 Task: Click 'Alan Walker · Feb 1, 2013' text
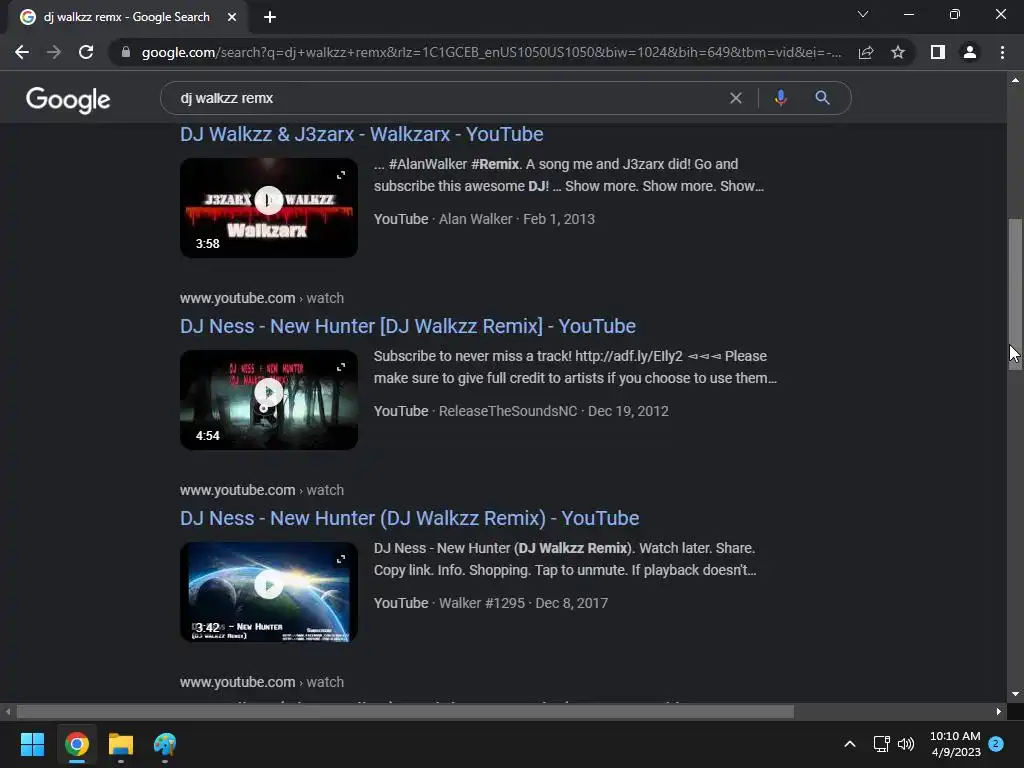coord(517,219)
